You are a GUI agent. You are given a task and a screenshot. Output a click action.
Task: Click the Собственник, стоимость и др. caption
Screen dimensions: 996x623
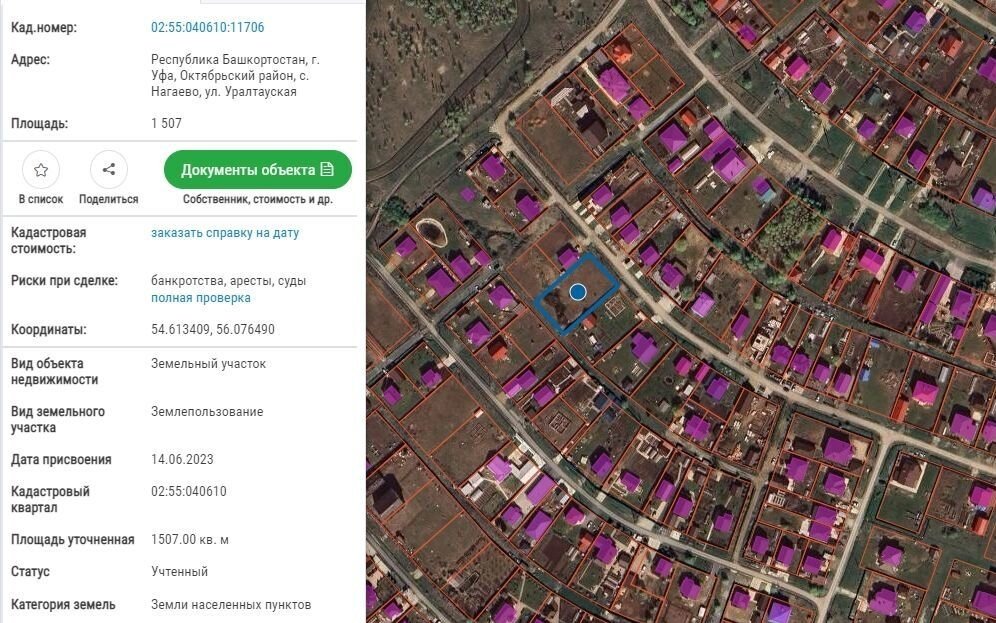tap(258, 199)
